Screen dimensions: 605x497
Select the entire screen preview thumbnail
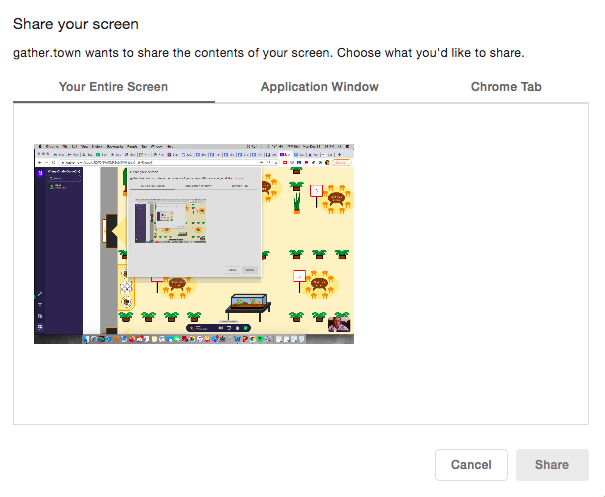(194, 244)
